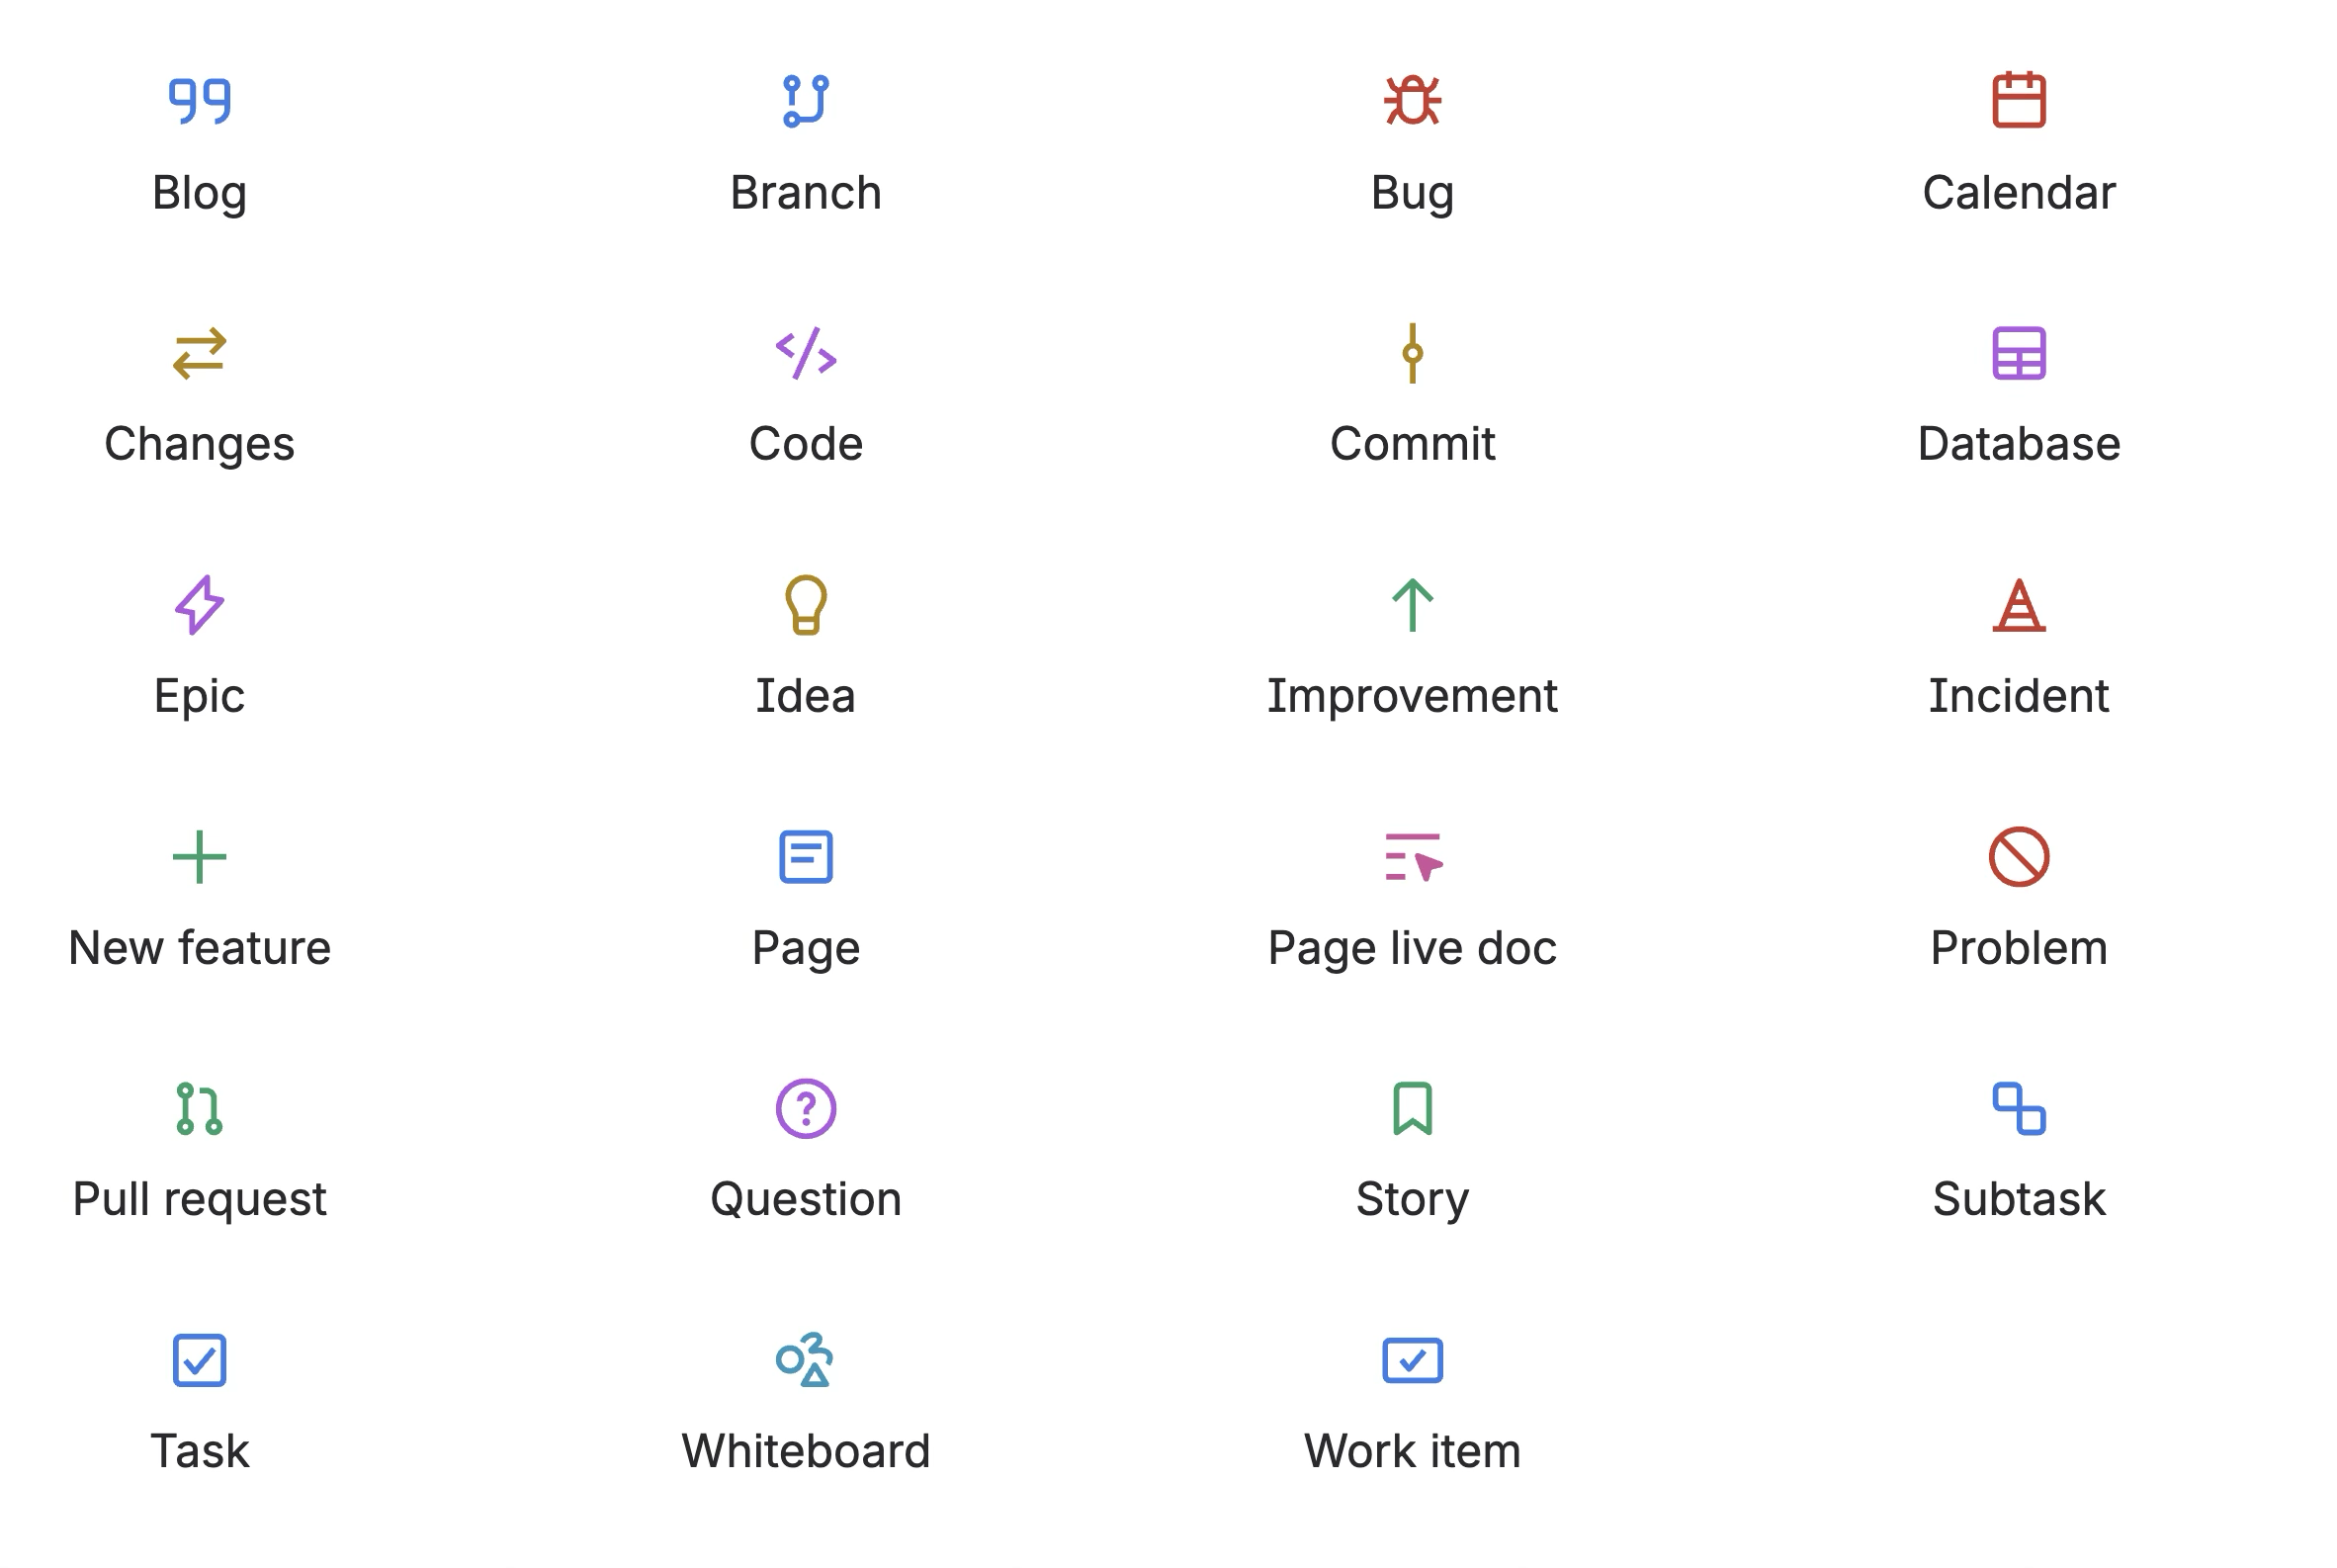Image resolution: width=2337 pixels, height=1568 pixels.
Task: Click the Changes arrows icon
Action: click(200, 352)
